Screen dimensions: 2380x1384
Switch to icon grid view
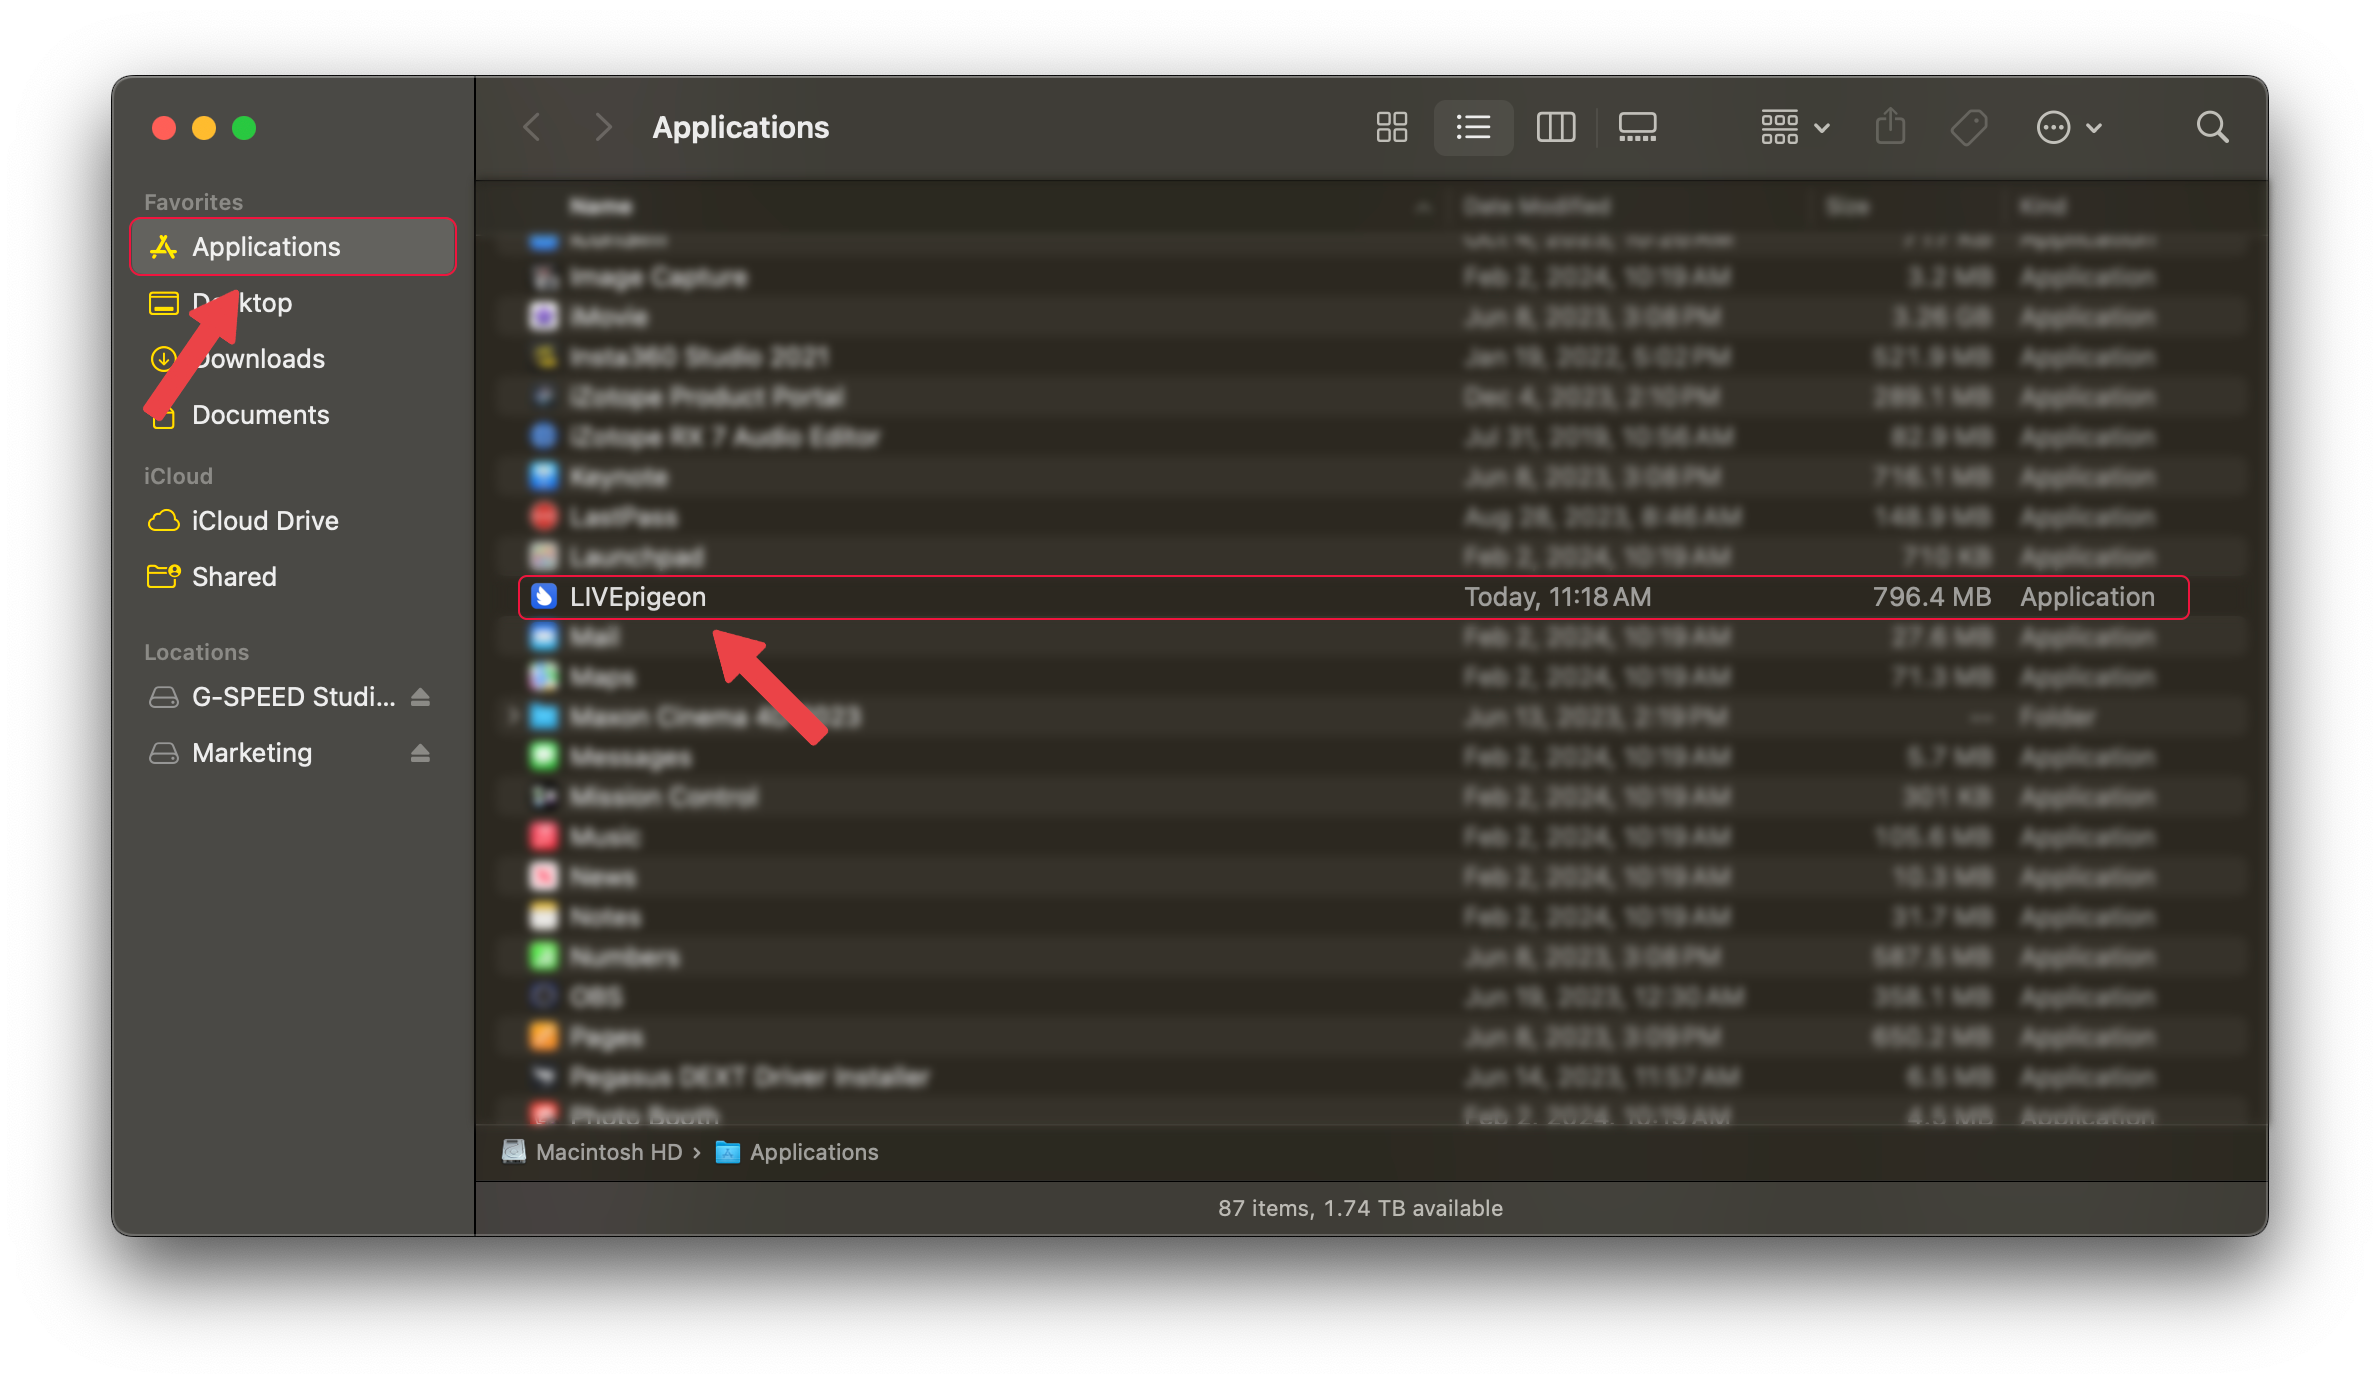pyautogui.click(x=1391, y=127)
